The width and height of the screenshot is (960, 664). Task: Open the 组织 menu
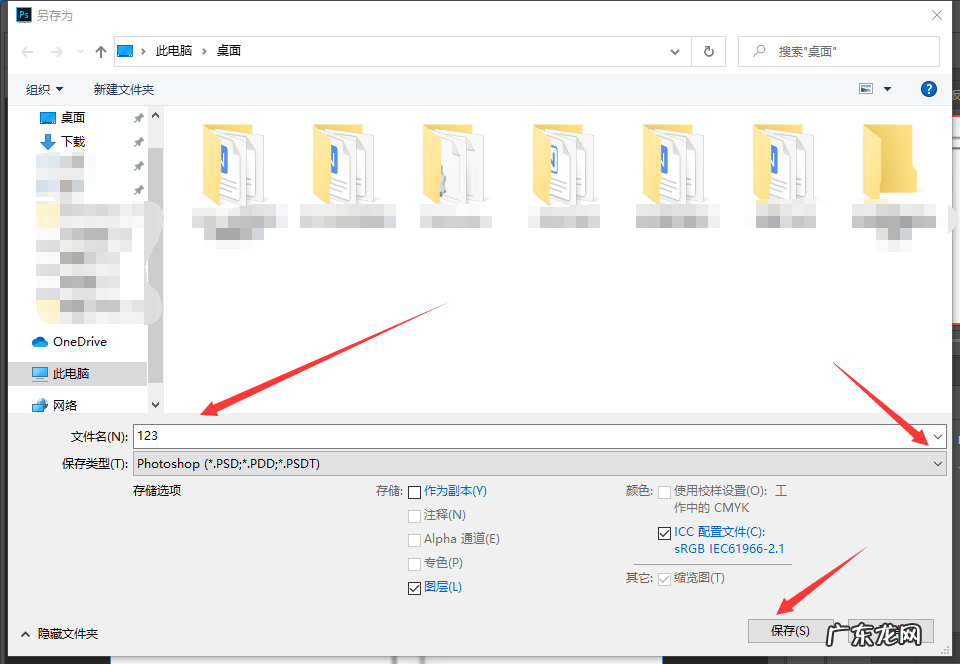pyautogui.click(x=44, y=89)
